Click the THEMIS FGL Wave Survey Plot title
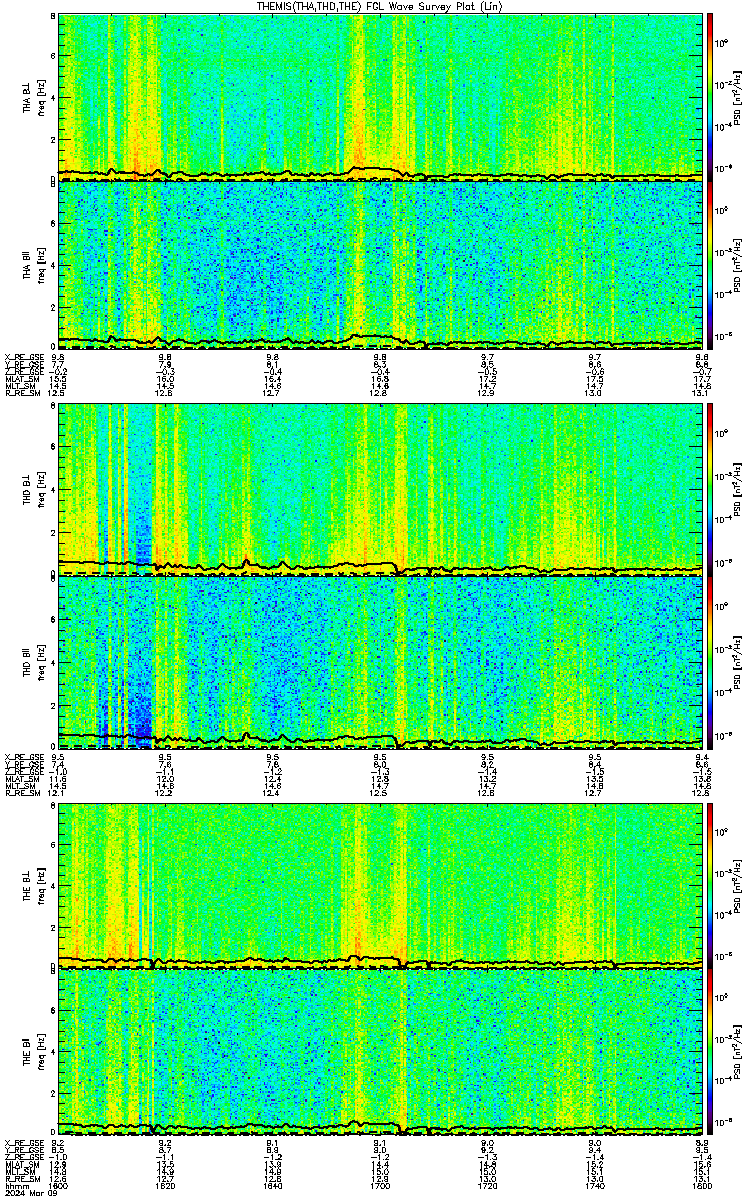Viewport: 750px width, 1200px height. pyautogui.click(x=381, y=6)
